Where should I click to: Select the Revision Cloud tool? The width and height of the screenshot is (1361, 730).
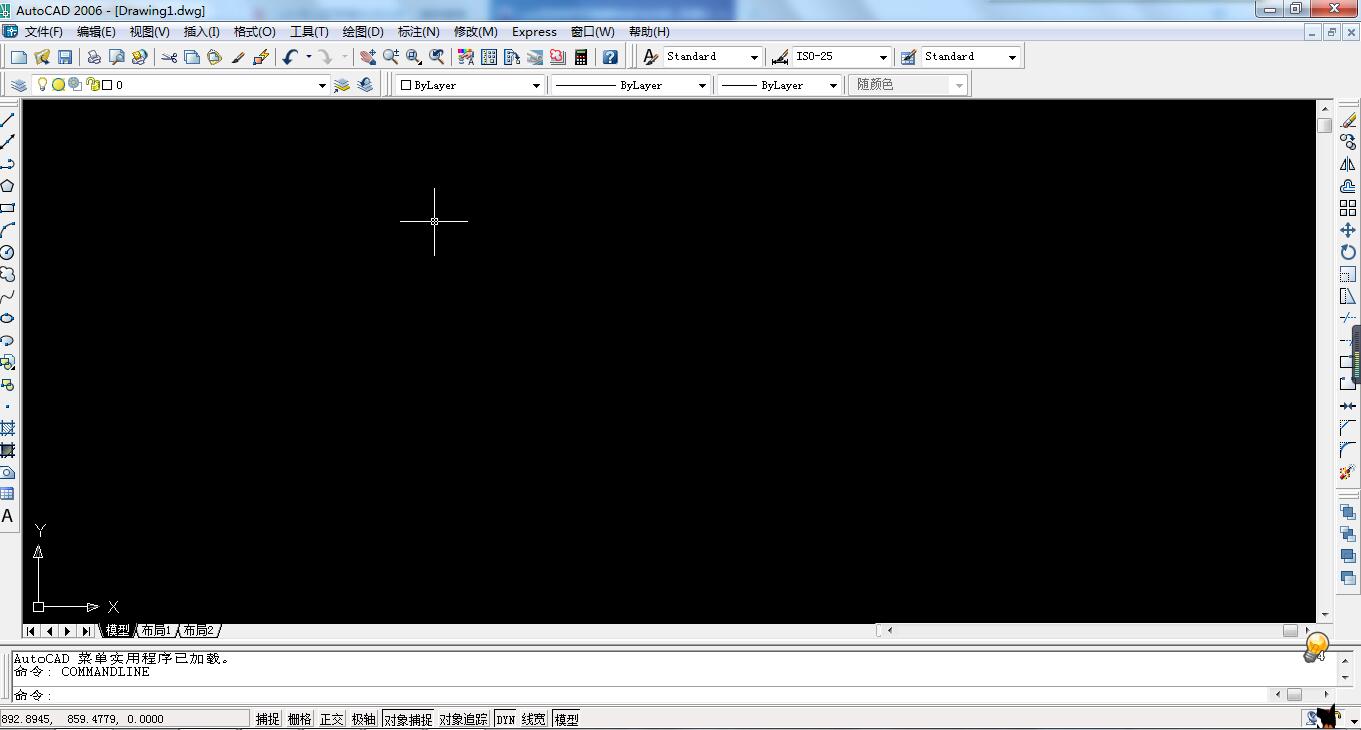click(7, 274)
